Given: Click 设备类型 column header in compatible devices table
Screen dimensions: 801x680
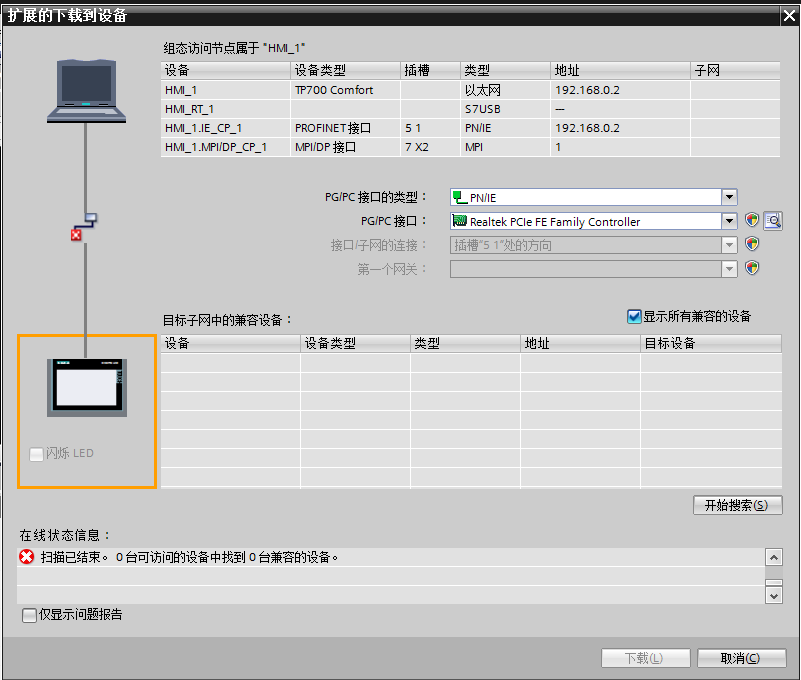Looking at the screenshot, I should tap(355, 343).
